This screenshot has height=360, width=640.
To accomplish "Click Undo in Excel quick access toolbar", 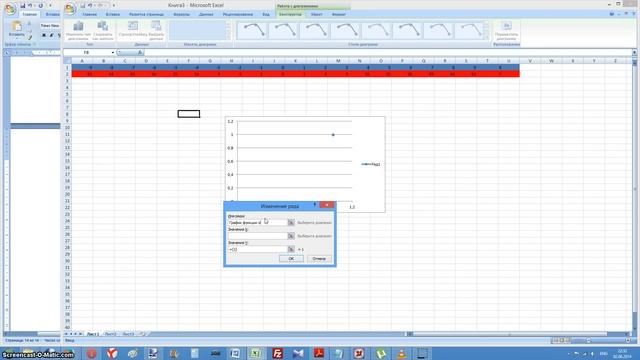I will pyautogui.click(x=90, y=6).
